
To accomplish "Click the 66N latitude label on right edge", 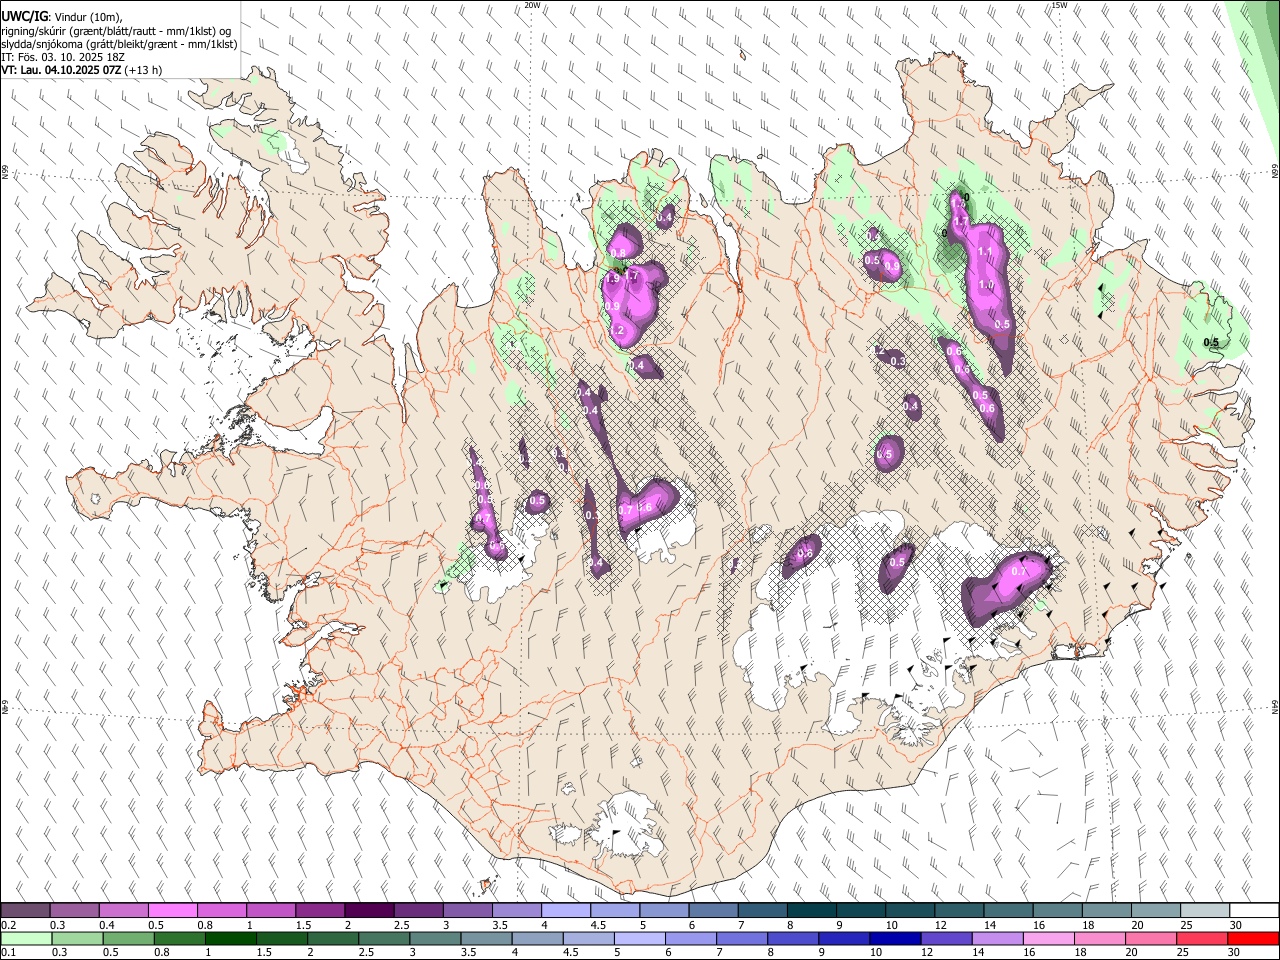I will point(1275,173).
